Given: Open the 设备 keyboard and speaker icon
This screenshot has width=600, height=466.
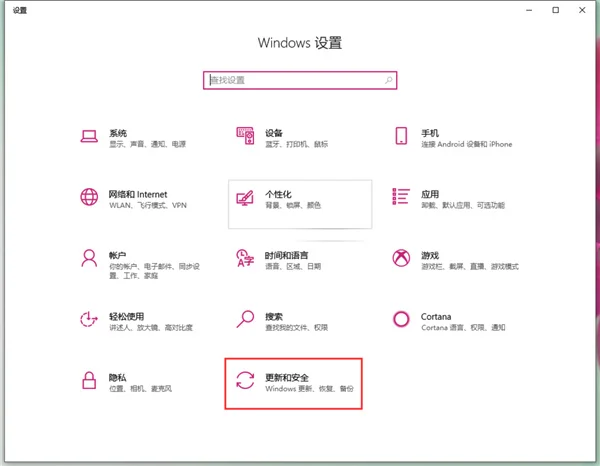Looking at the screenshot, I should pos(245,136).
